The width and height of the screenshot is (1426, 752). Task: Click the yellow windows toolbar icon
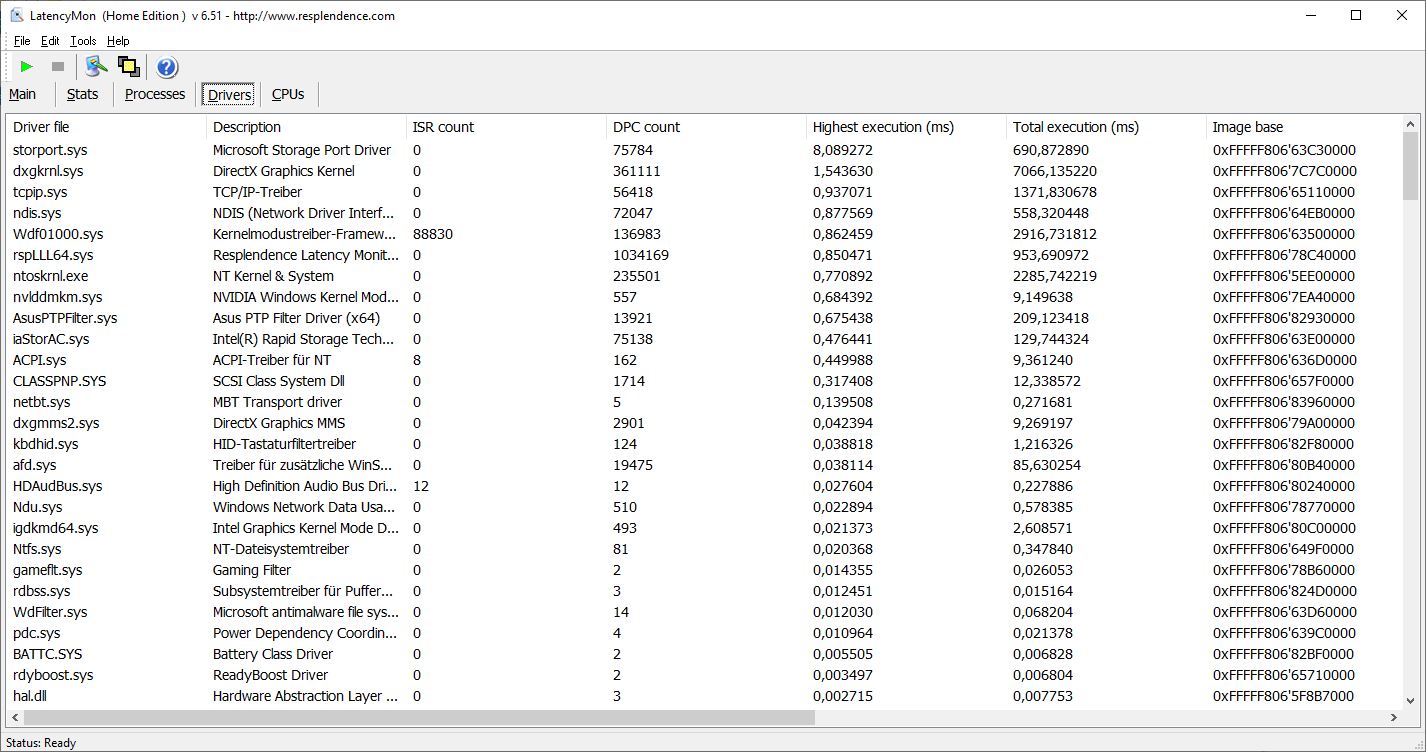(128, 67)
